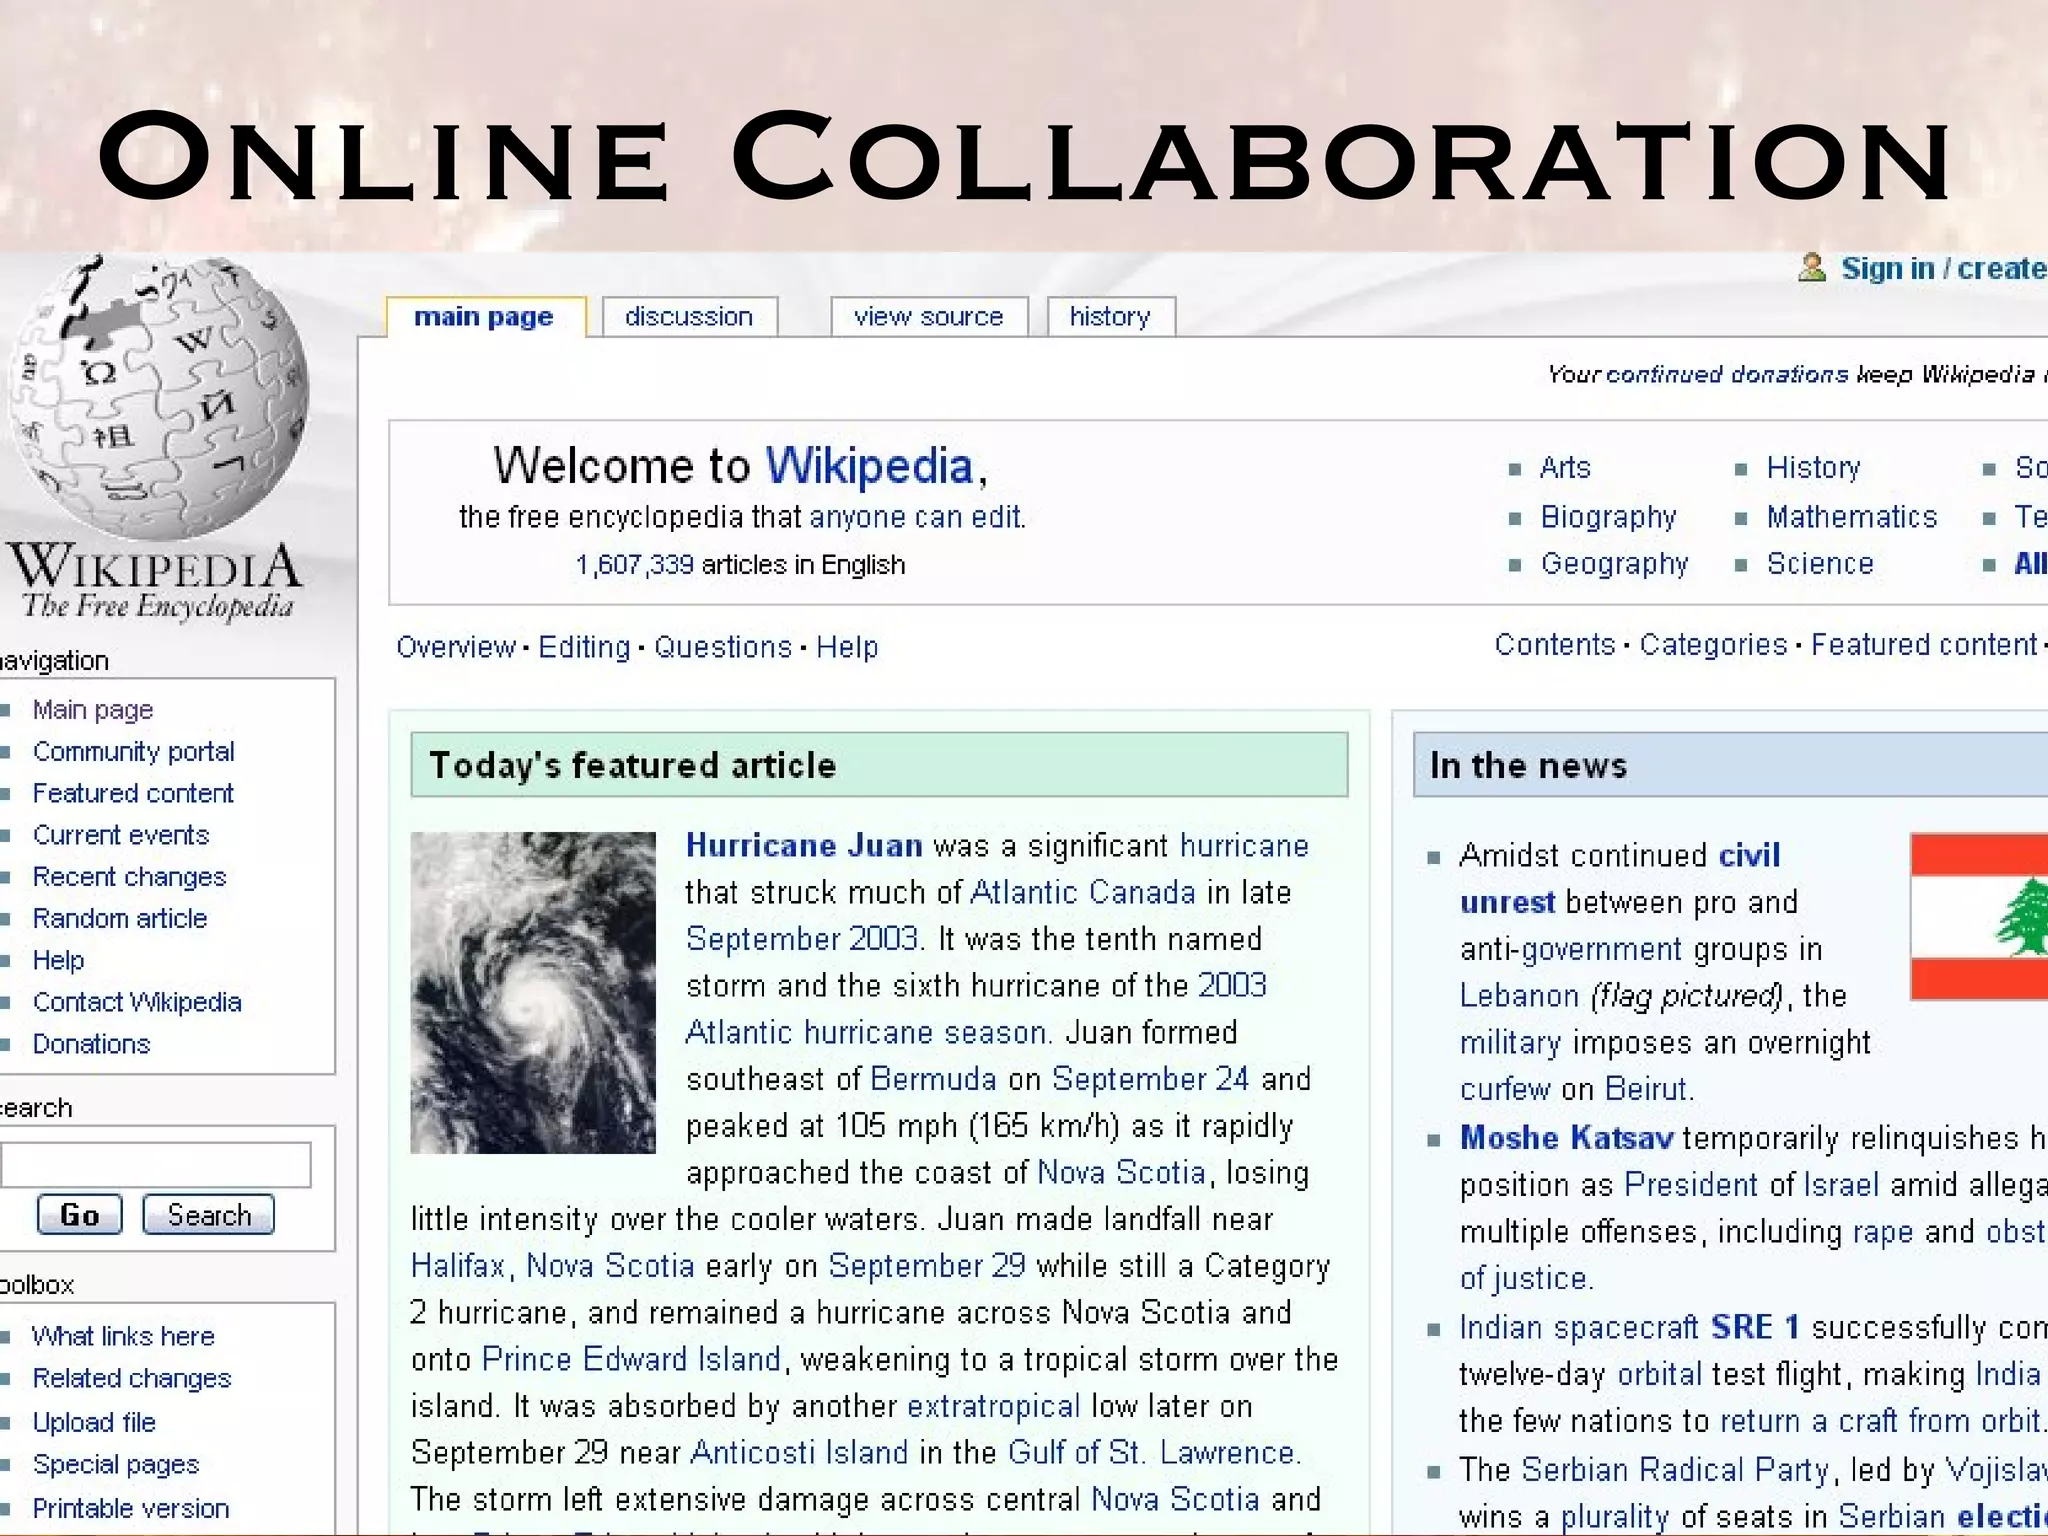
Task: Open Recent changes in sidebar
Action: (x=129, y=877)
